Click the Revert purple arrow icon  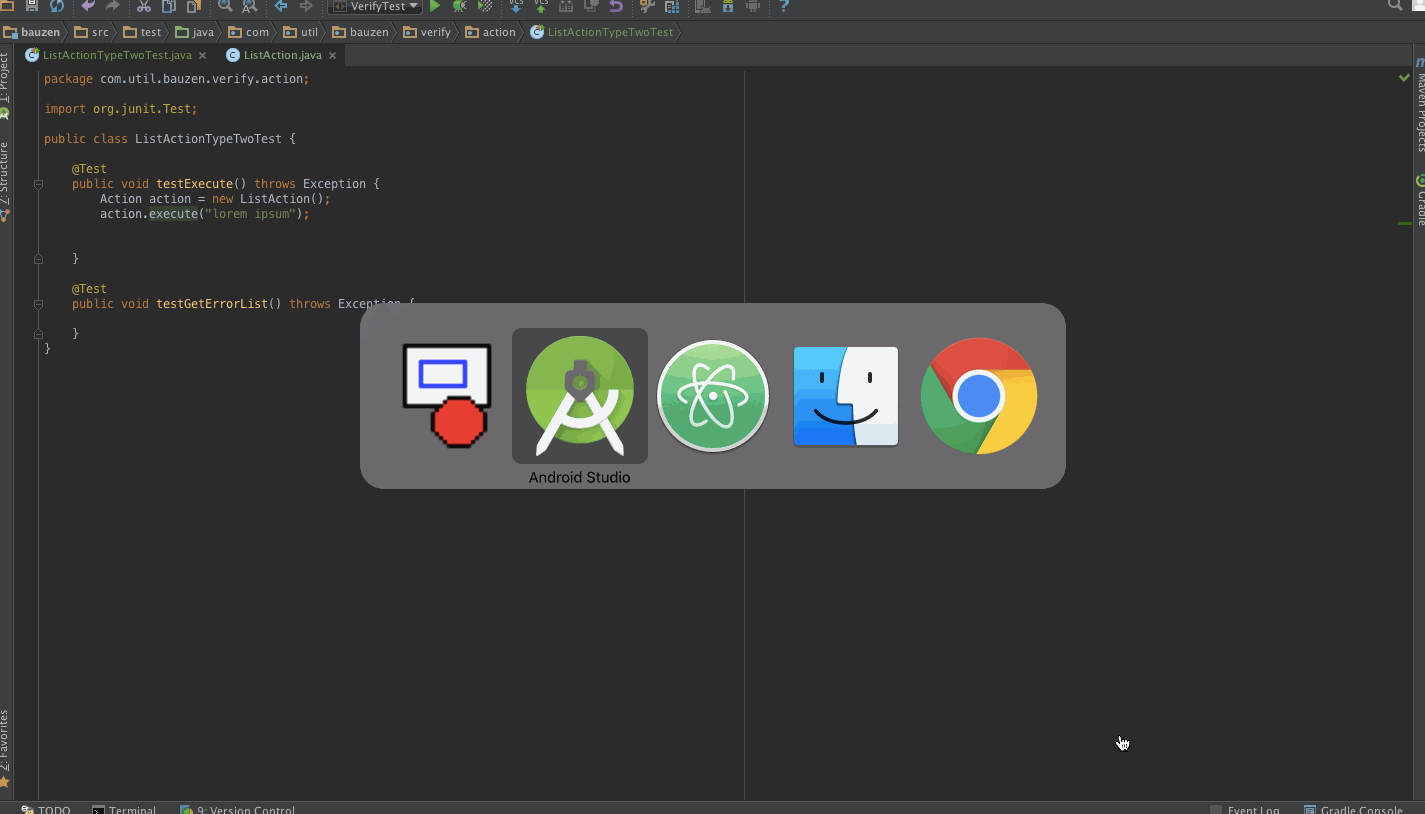click(x=616, y=6)
